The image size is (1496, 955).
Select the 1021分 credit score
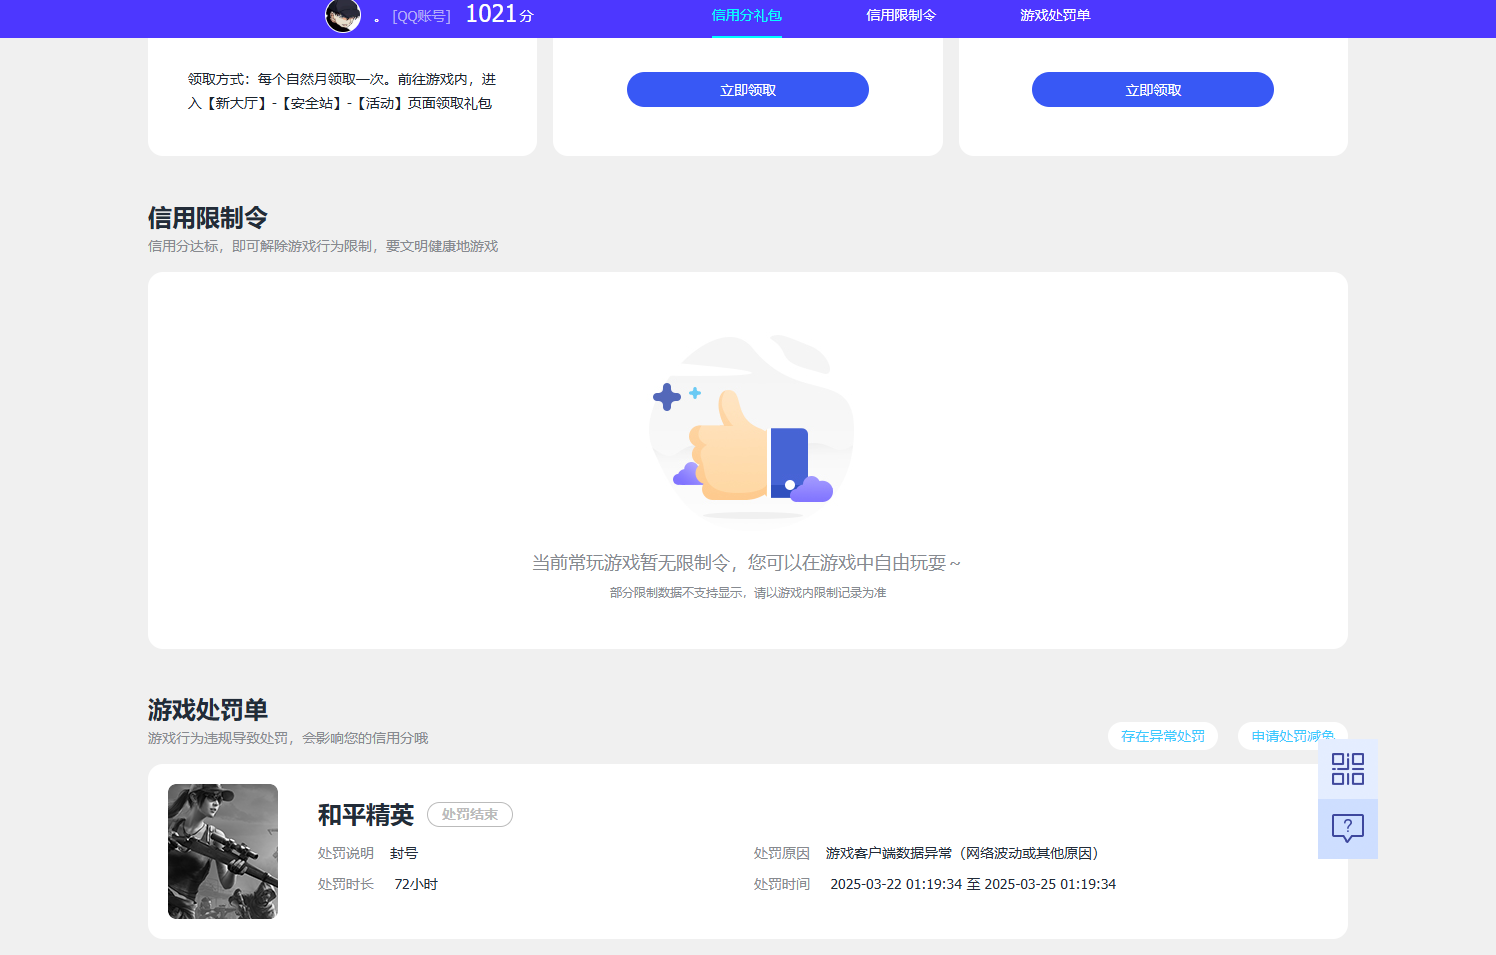coord(499,14)
